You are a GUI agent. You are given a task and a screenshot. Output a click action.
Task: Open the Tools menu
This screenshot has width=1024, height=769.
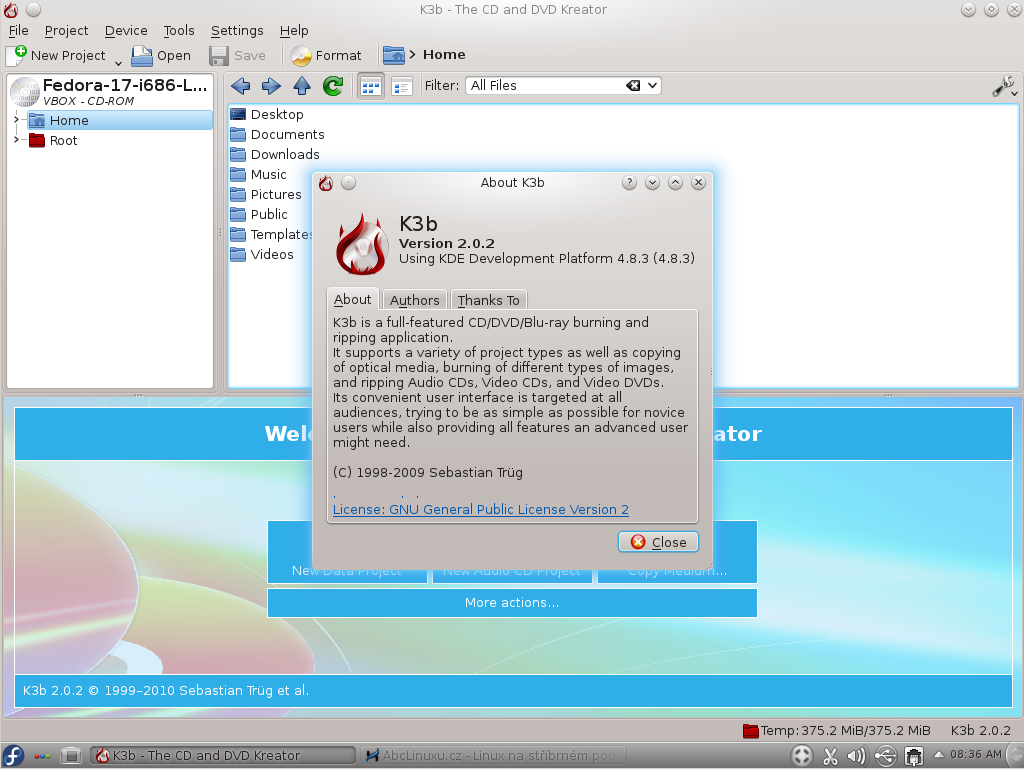coord(179,31)
